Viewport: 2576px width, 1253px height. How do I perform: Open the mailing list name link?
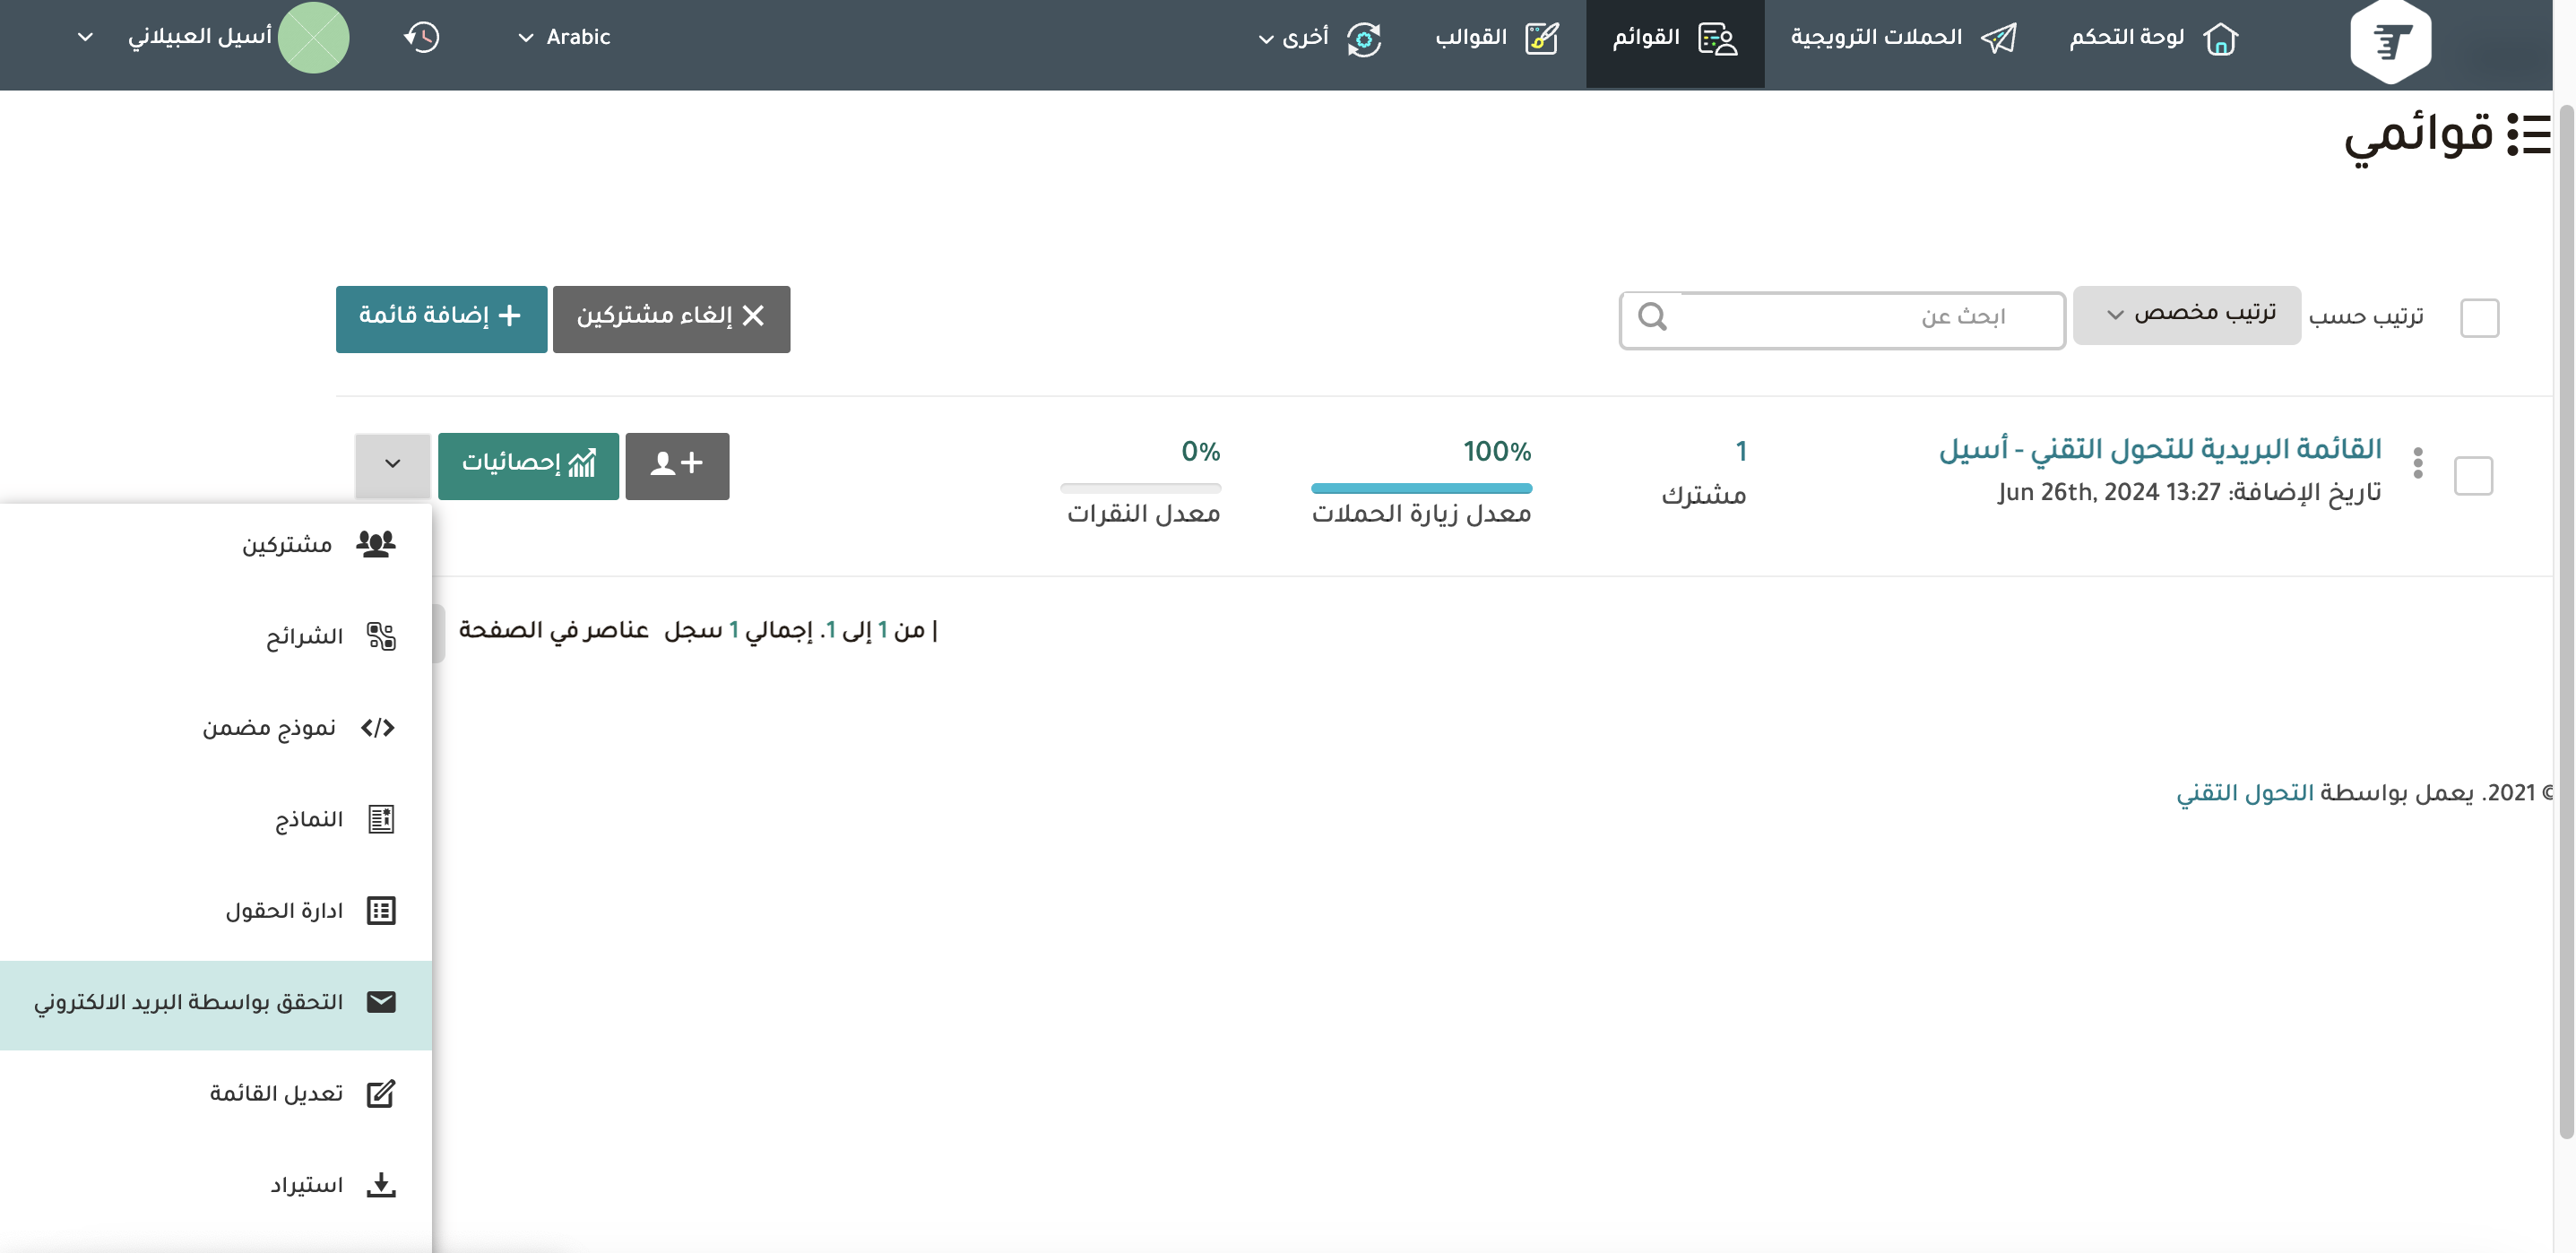[2159, 449]
